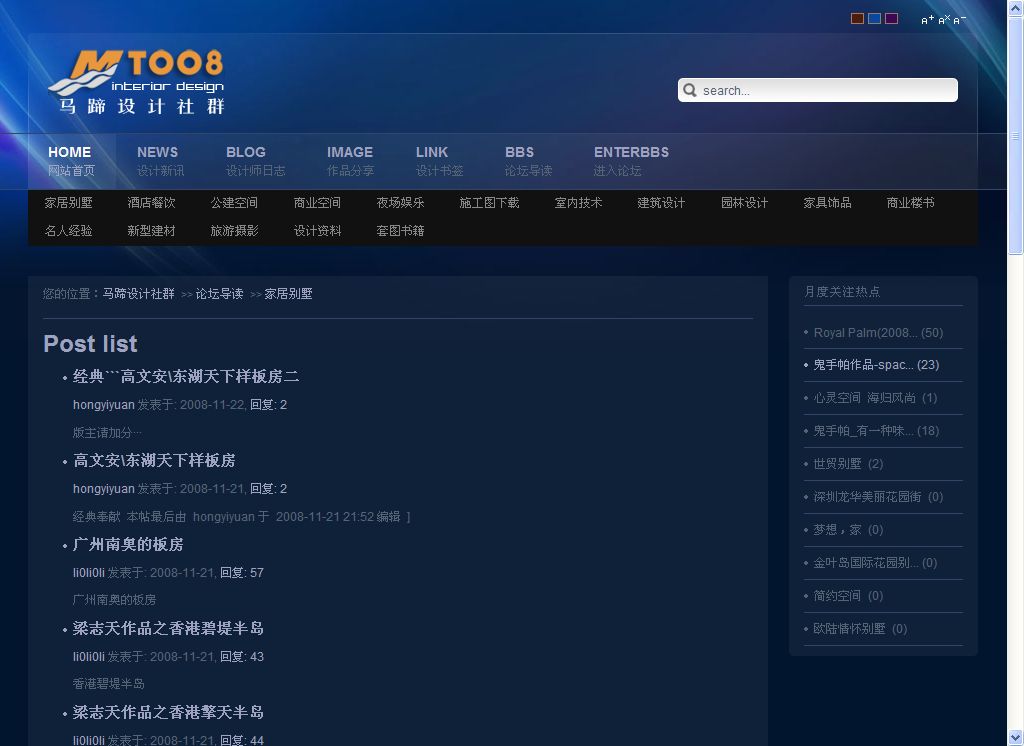Open the BBS 论坛导读 tab
This screenshot has height=746, width=1024.
(x=528, y=161)
